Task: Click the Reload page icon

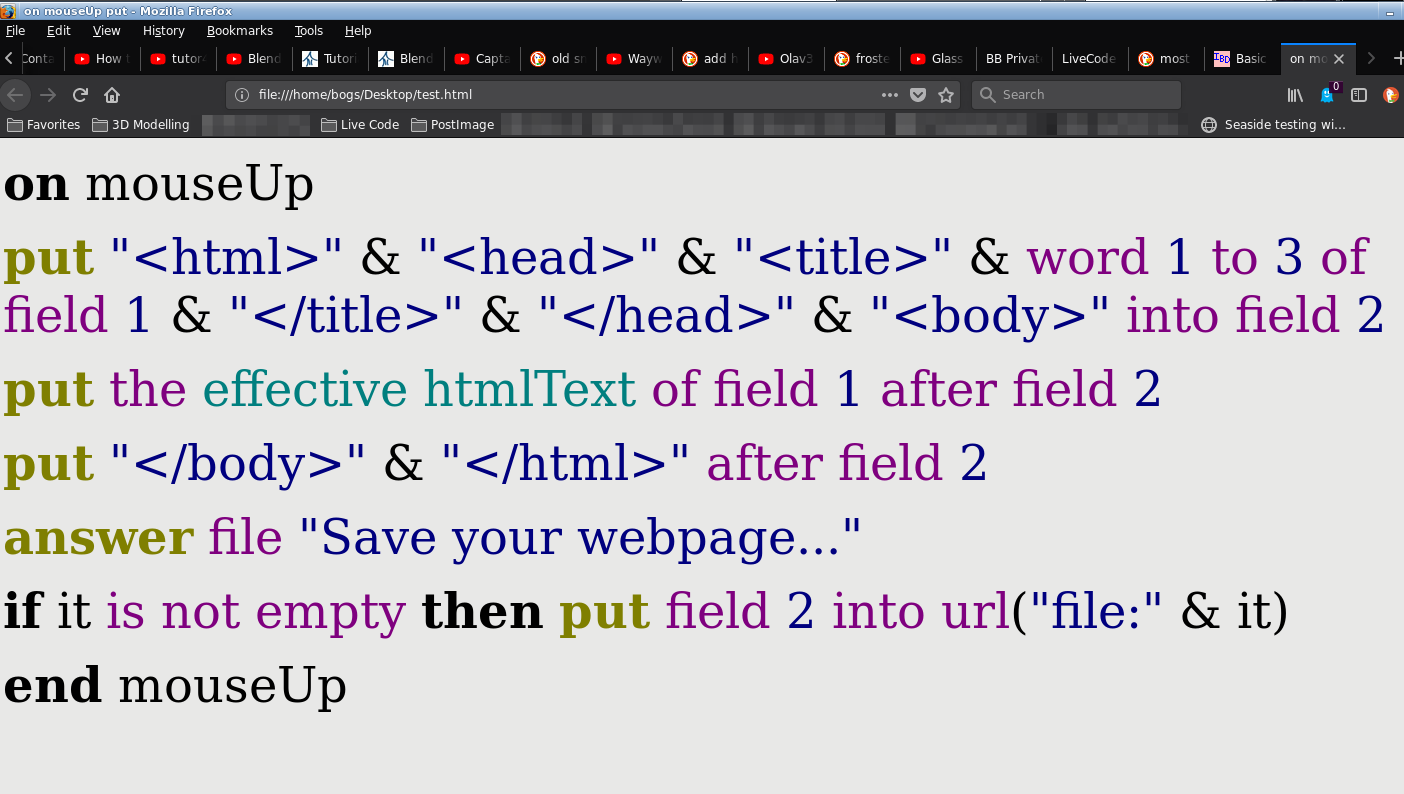Action: tap(81, 95)
